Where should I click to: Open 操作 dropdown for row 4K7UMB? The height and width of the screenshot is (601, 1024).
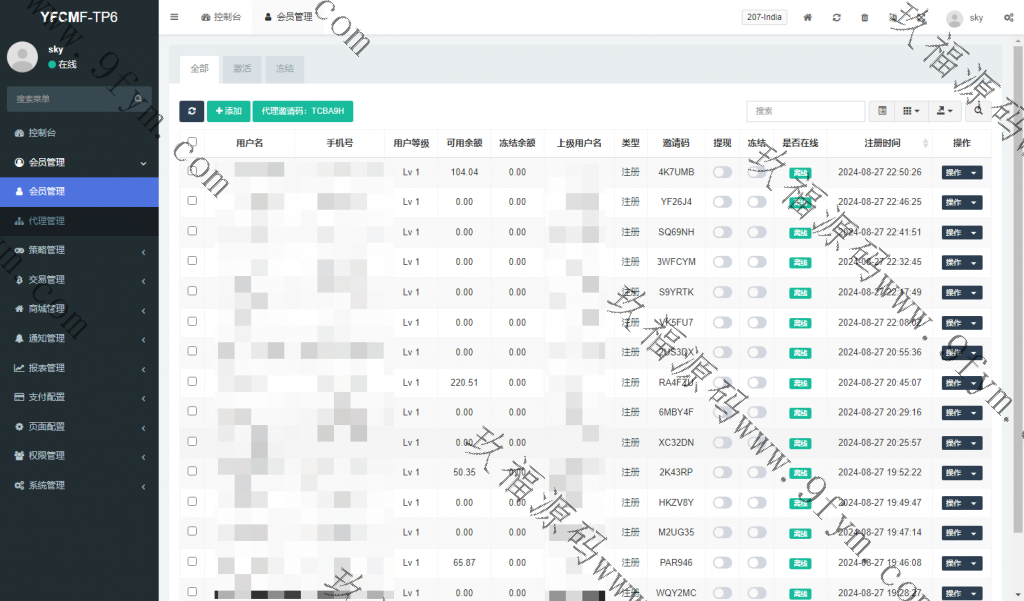point(961,172)
